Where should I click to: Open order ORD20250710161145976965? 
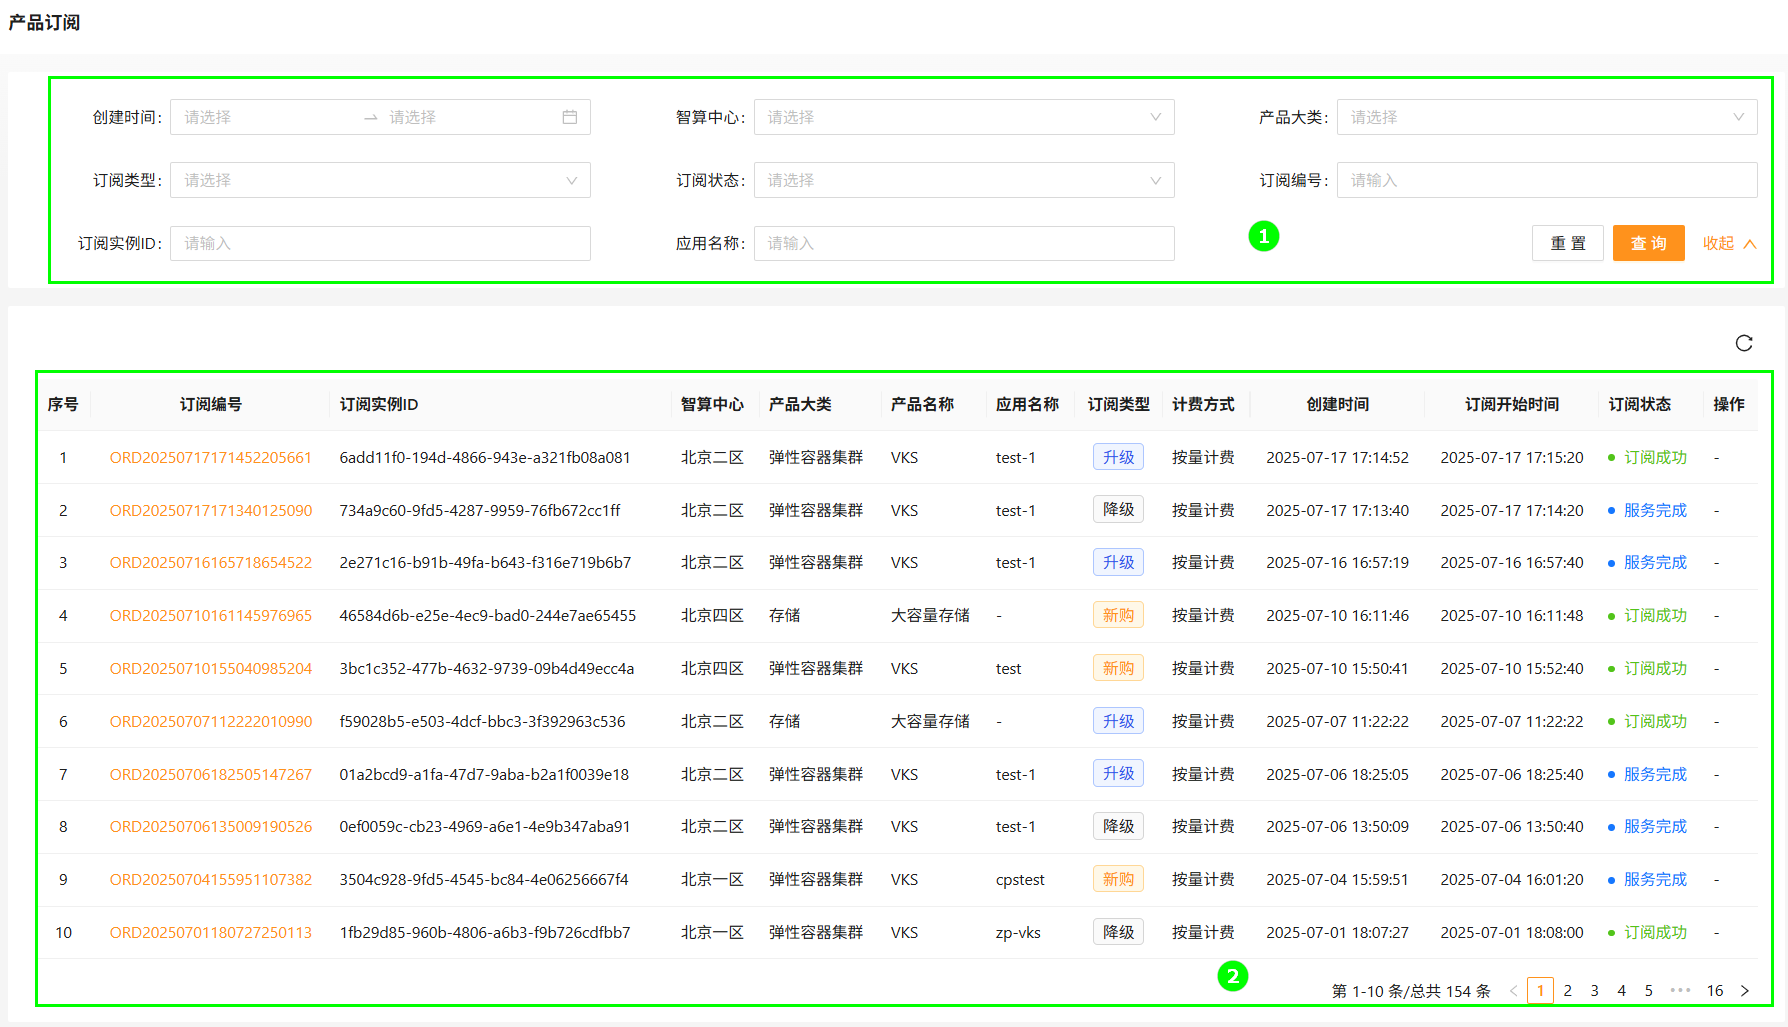(x=211, y=615)
